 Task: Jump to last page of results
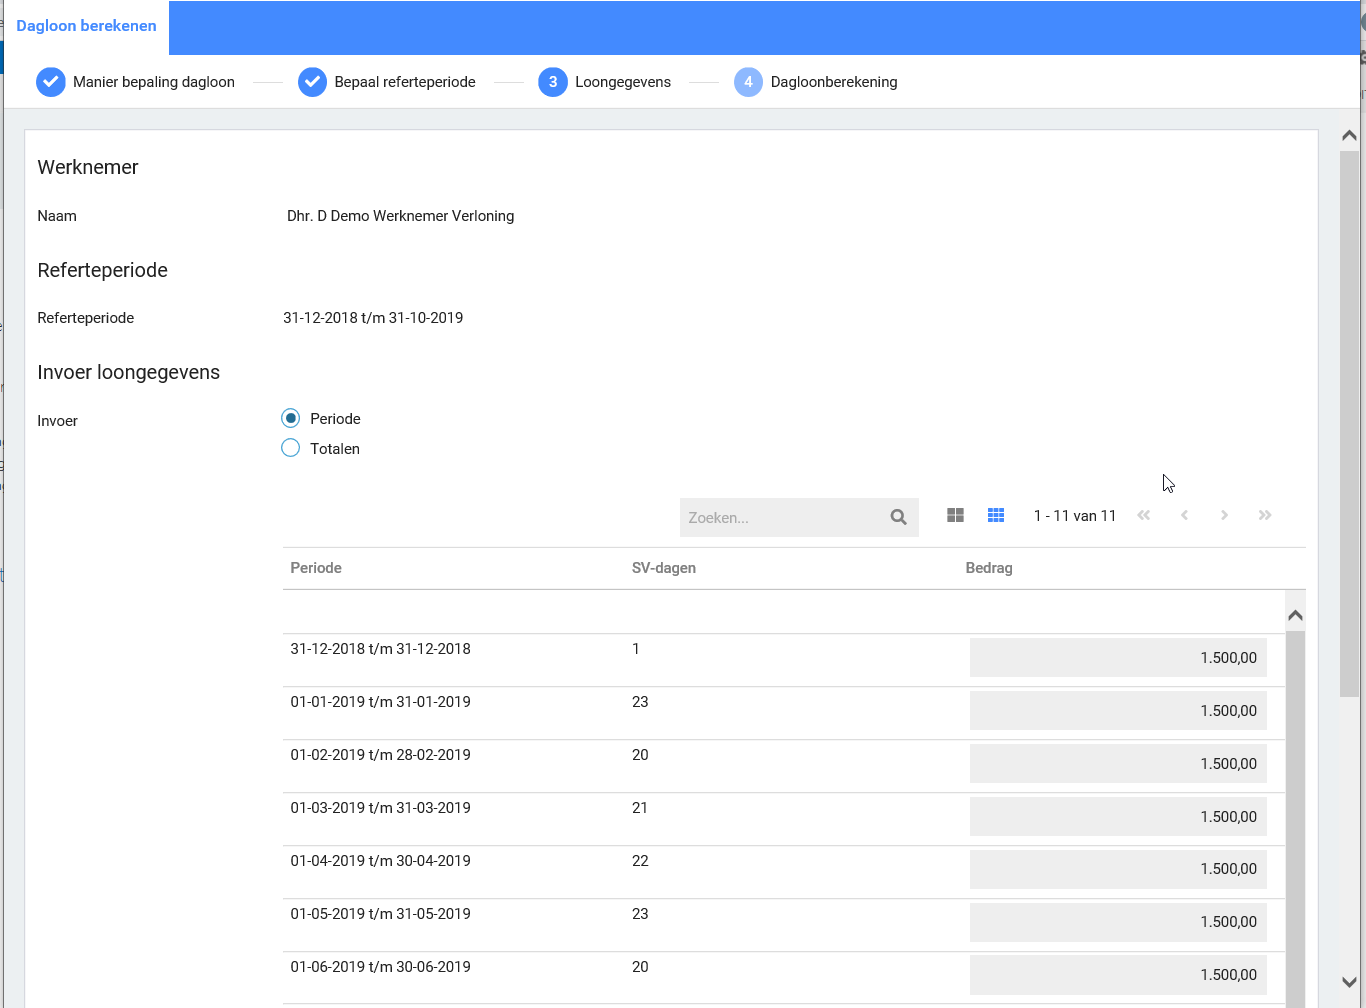point(1265,515)
